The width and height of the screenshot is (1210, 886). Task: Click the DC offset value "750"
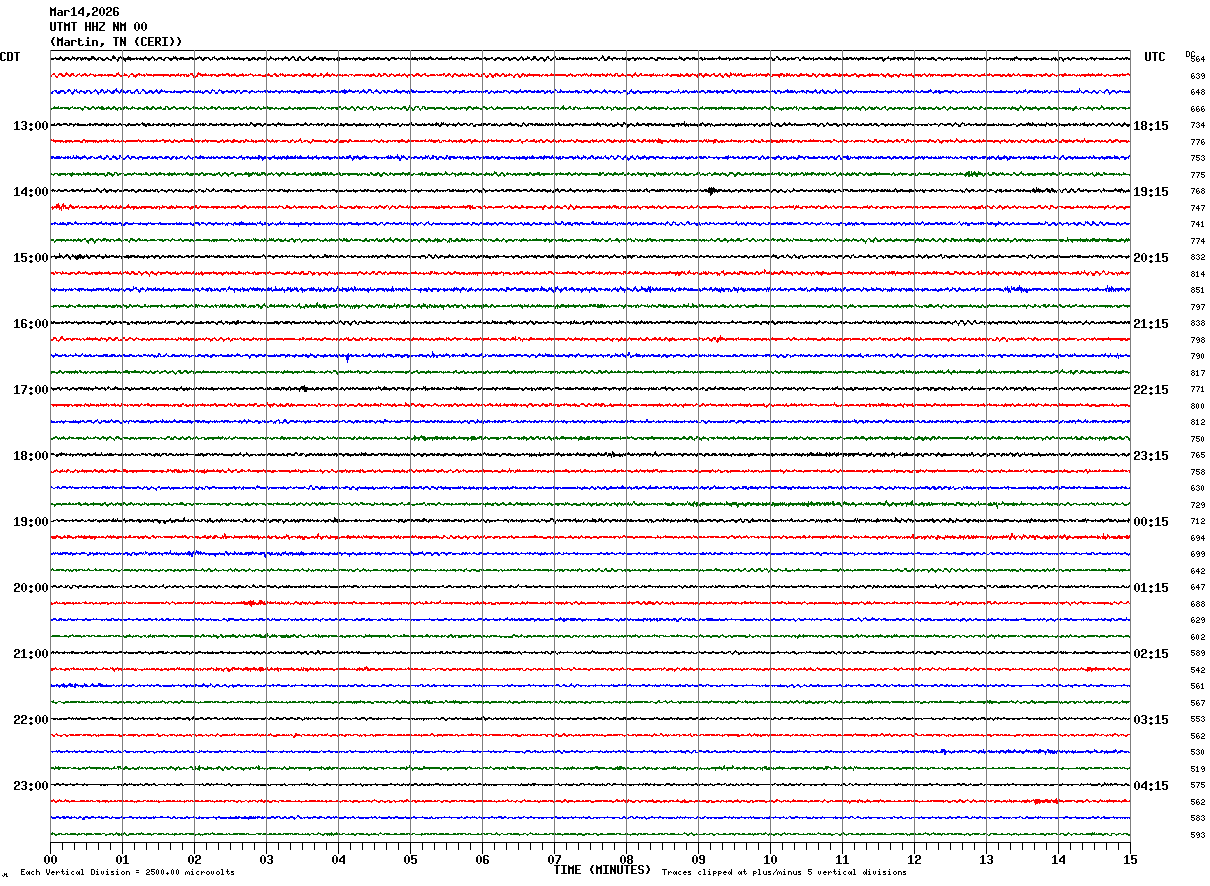click(x=1197, y=439)
